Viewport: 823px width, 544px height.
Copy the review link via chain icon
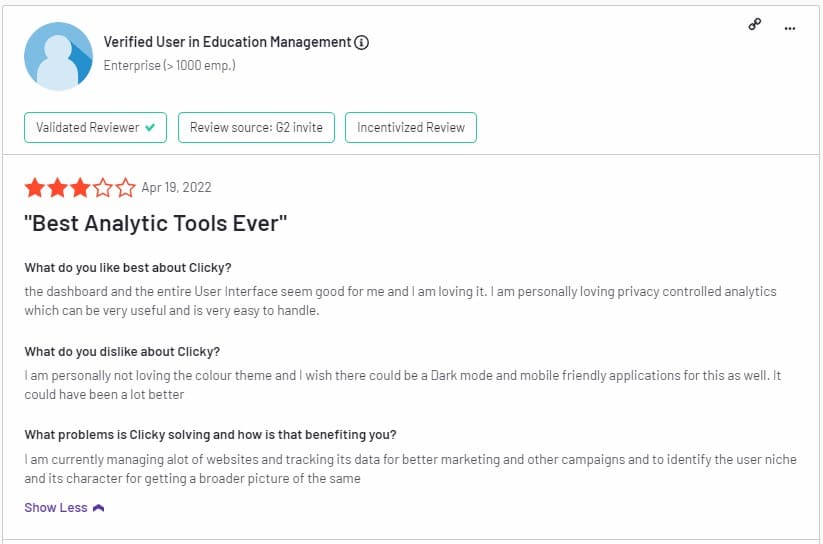point(755,24)
